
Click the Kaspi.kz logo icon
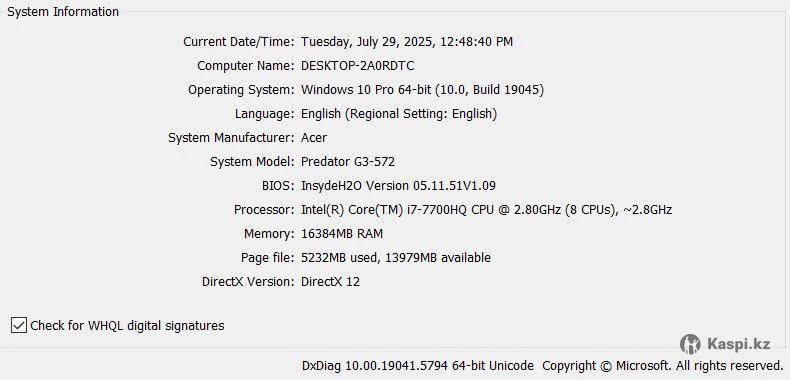[690, 344]
